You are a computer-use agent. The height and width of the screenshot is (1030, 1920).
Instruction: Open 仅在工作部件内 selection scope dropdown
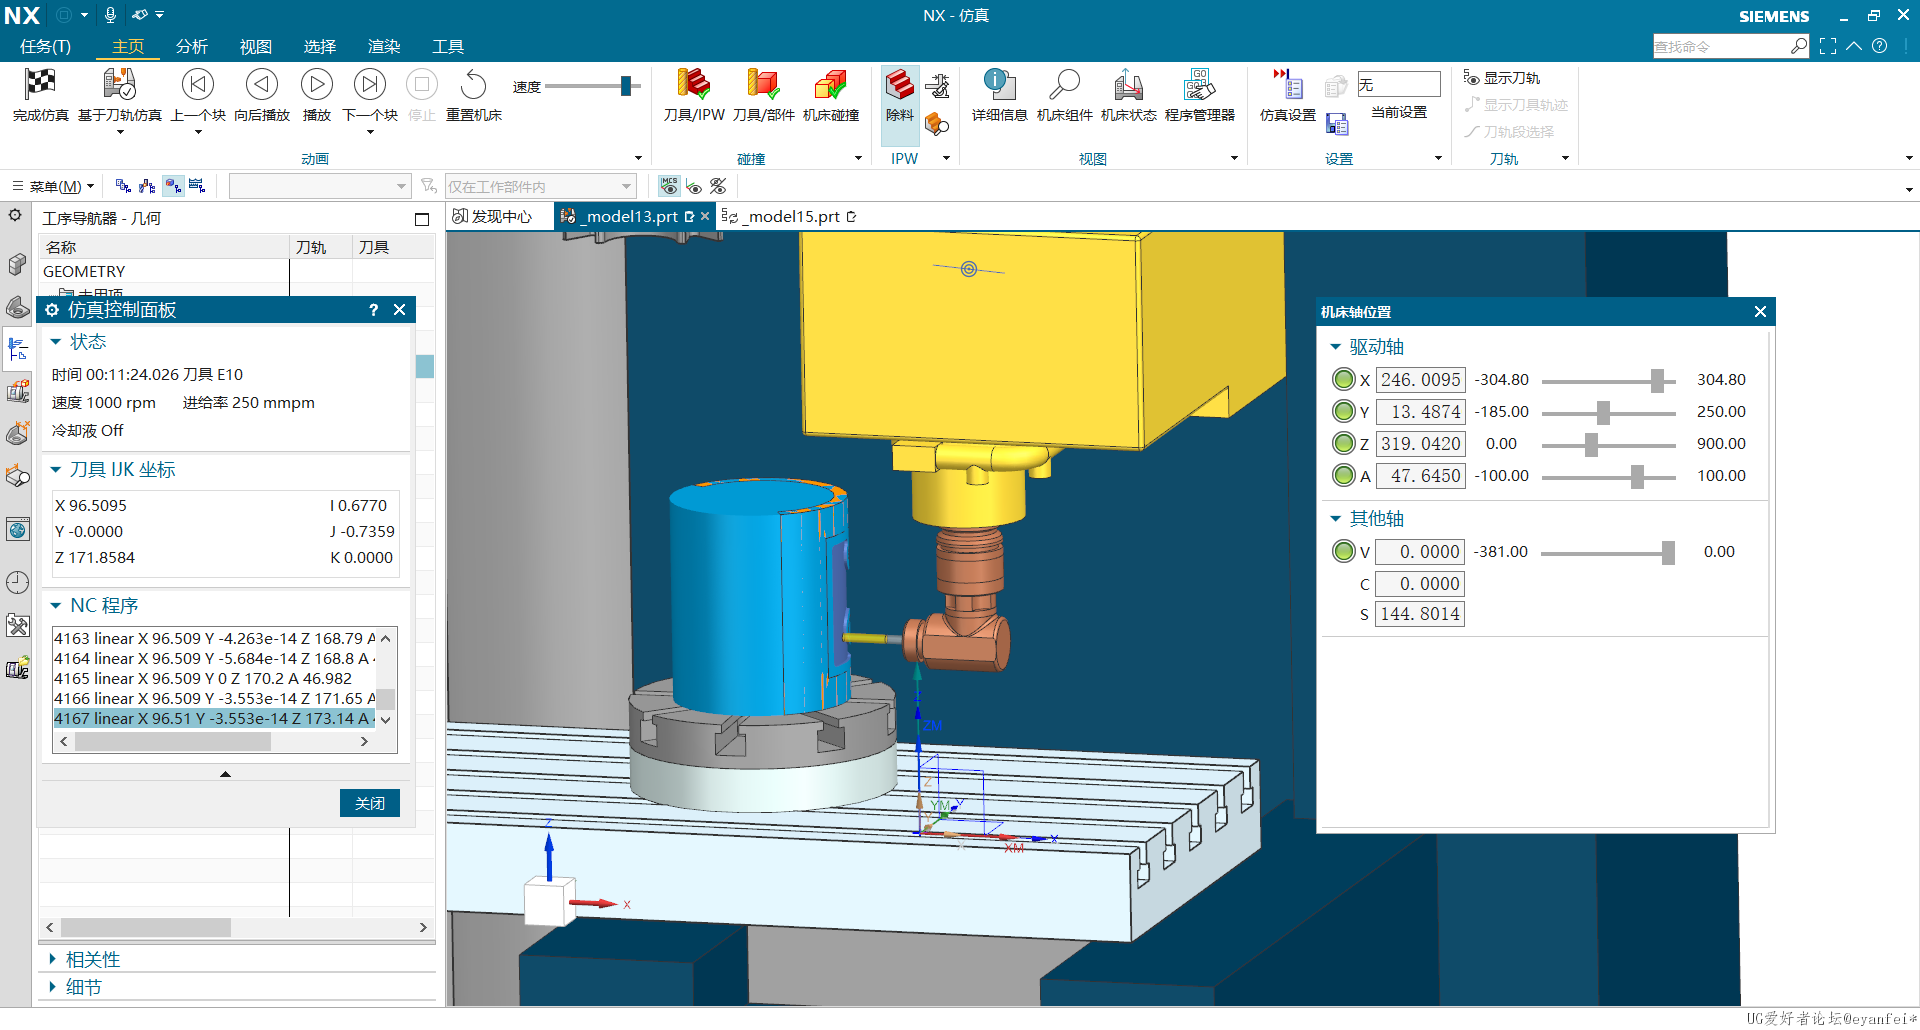pos(540,186)
